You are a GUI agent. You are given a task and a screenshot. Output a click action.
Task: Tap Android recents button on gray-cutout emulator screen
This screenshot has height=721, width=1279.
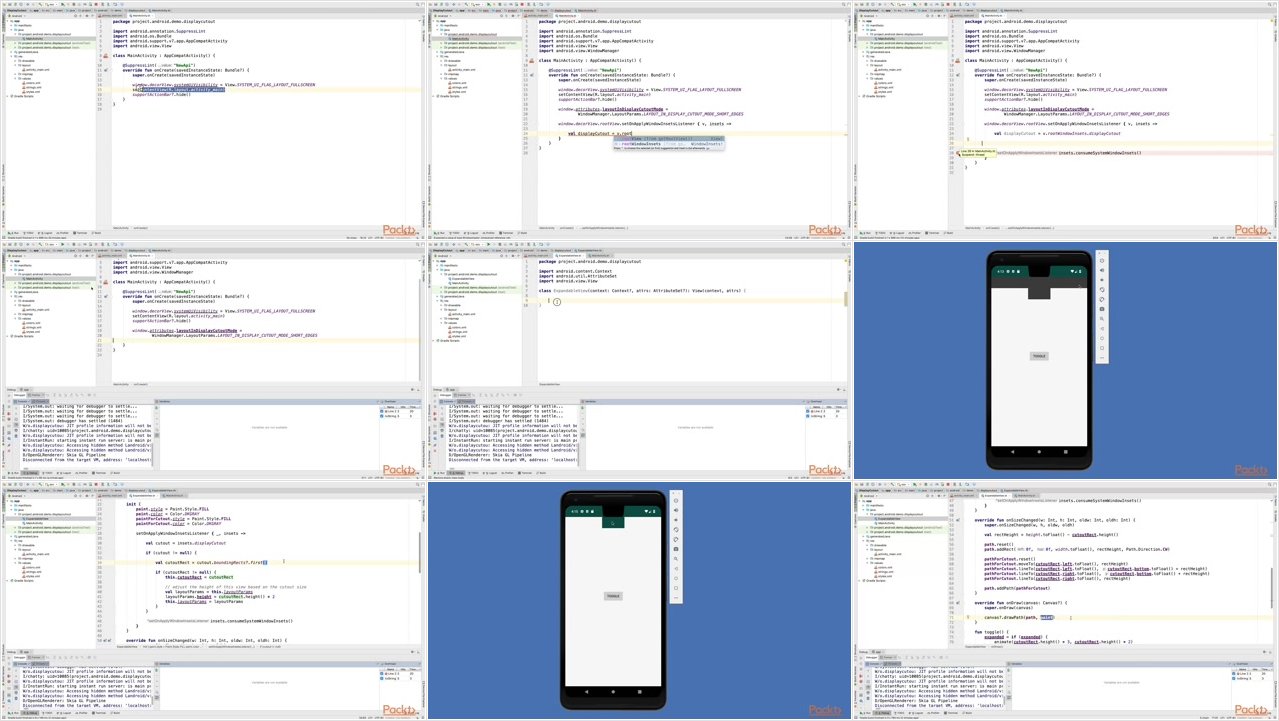point(1066,452)
